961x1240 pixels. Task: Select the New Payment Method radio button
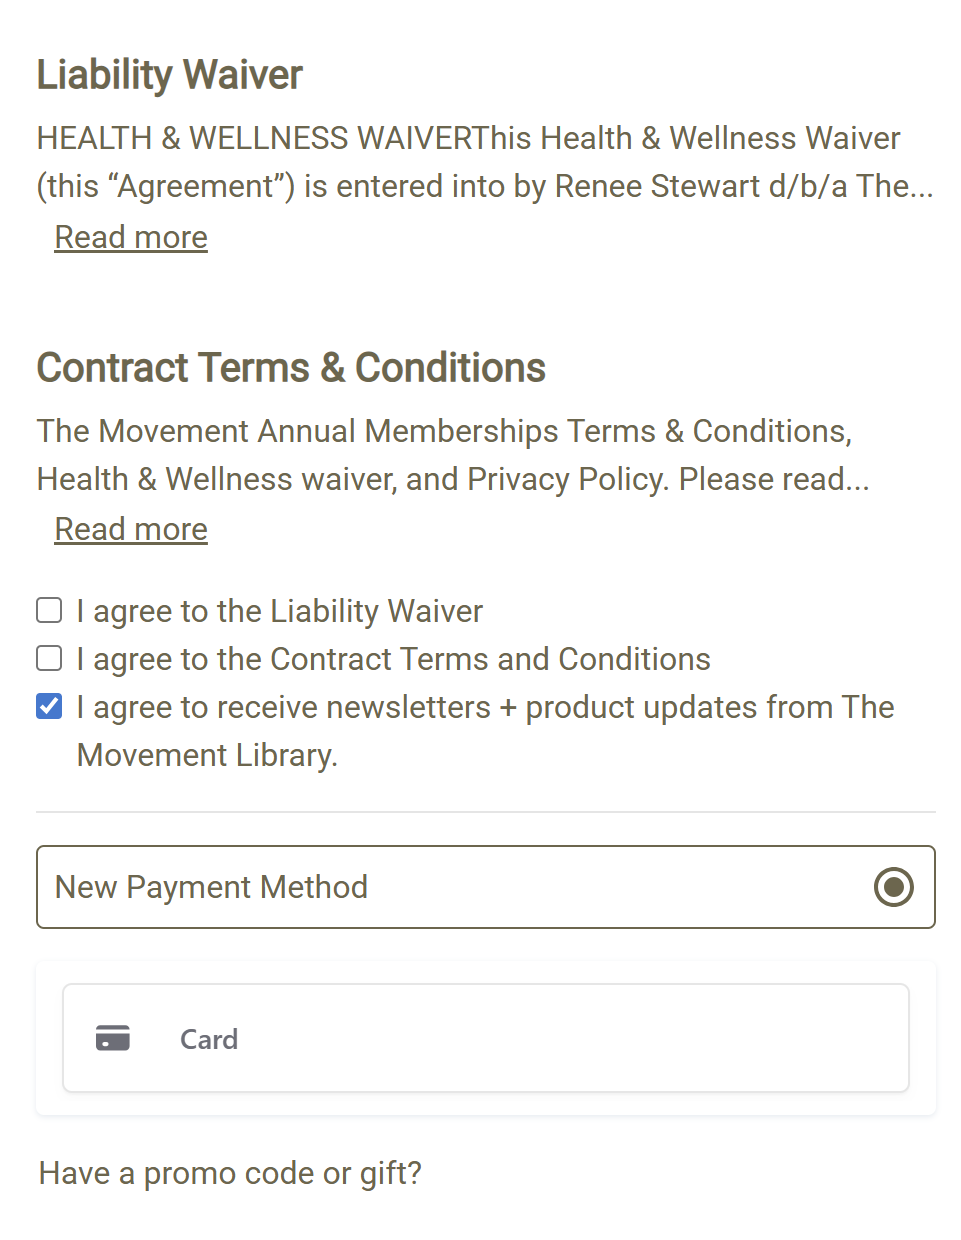(893, 887)
